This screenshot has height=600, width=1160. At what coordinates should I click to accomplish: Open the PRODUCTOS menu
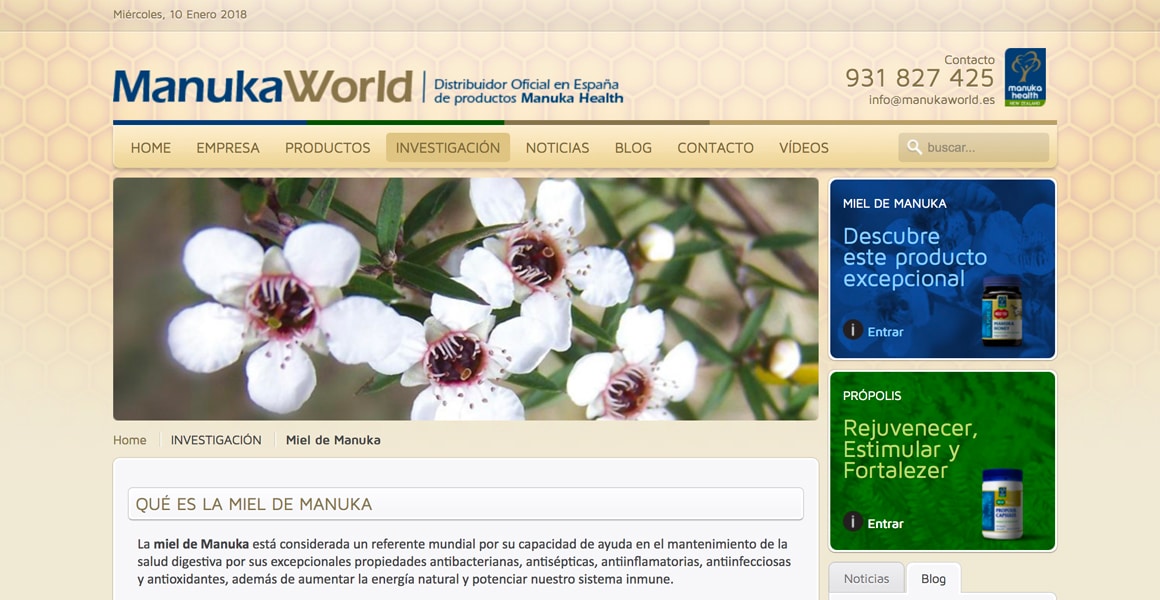(328, 148)
